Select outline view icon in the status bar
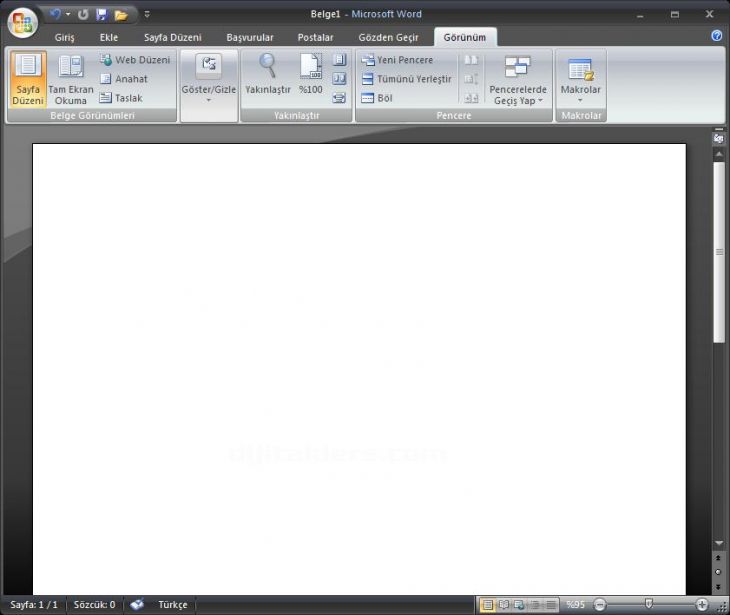Viewport: 730px width, 615px height. pos(535,605)
